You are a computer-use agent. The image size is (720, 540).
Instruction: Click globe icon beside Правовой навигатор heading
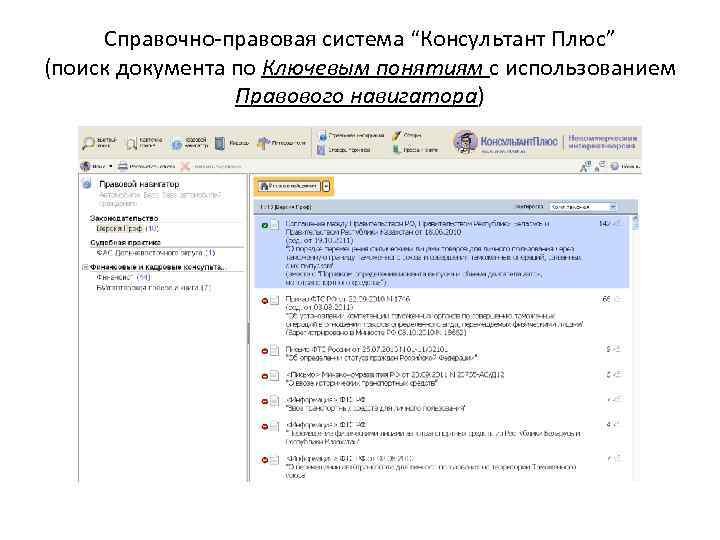click(x=86, y=185)
